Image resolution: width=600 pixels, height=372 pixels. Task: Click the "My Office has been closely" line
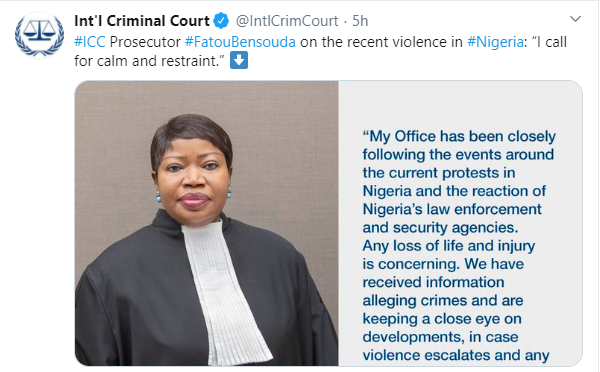tap(459, 136)
